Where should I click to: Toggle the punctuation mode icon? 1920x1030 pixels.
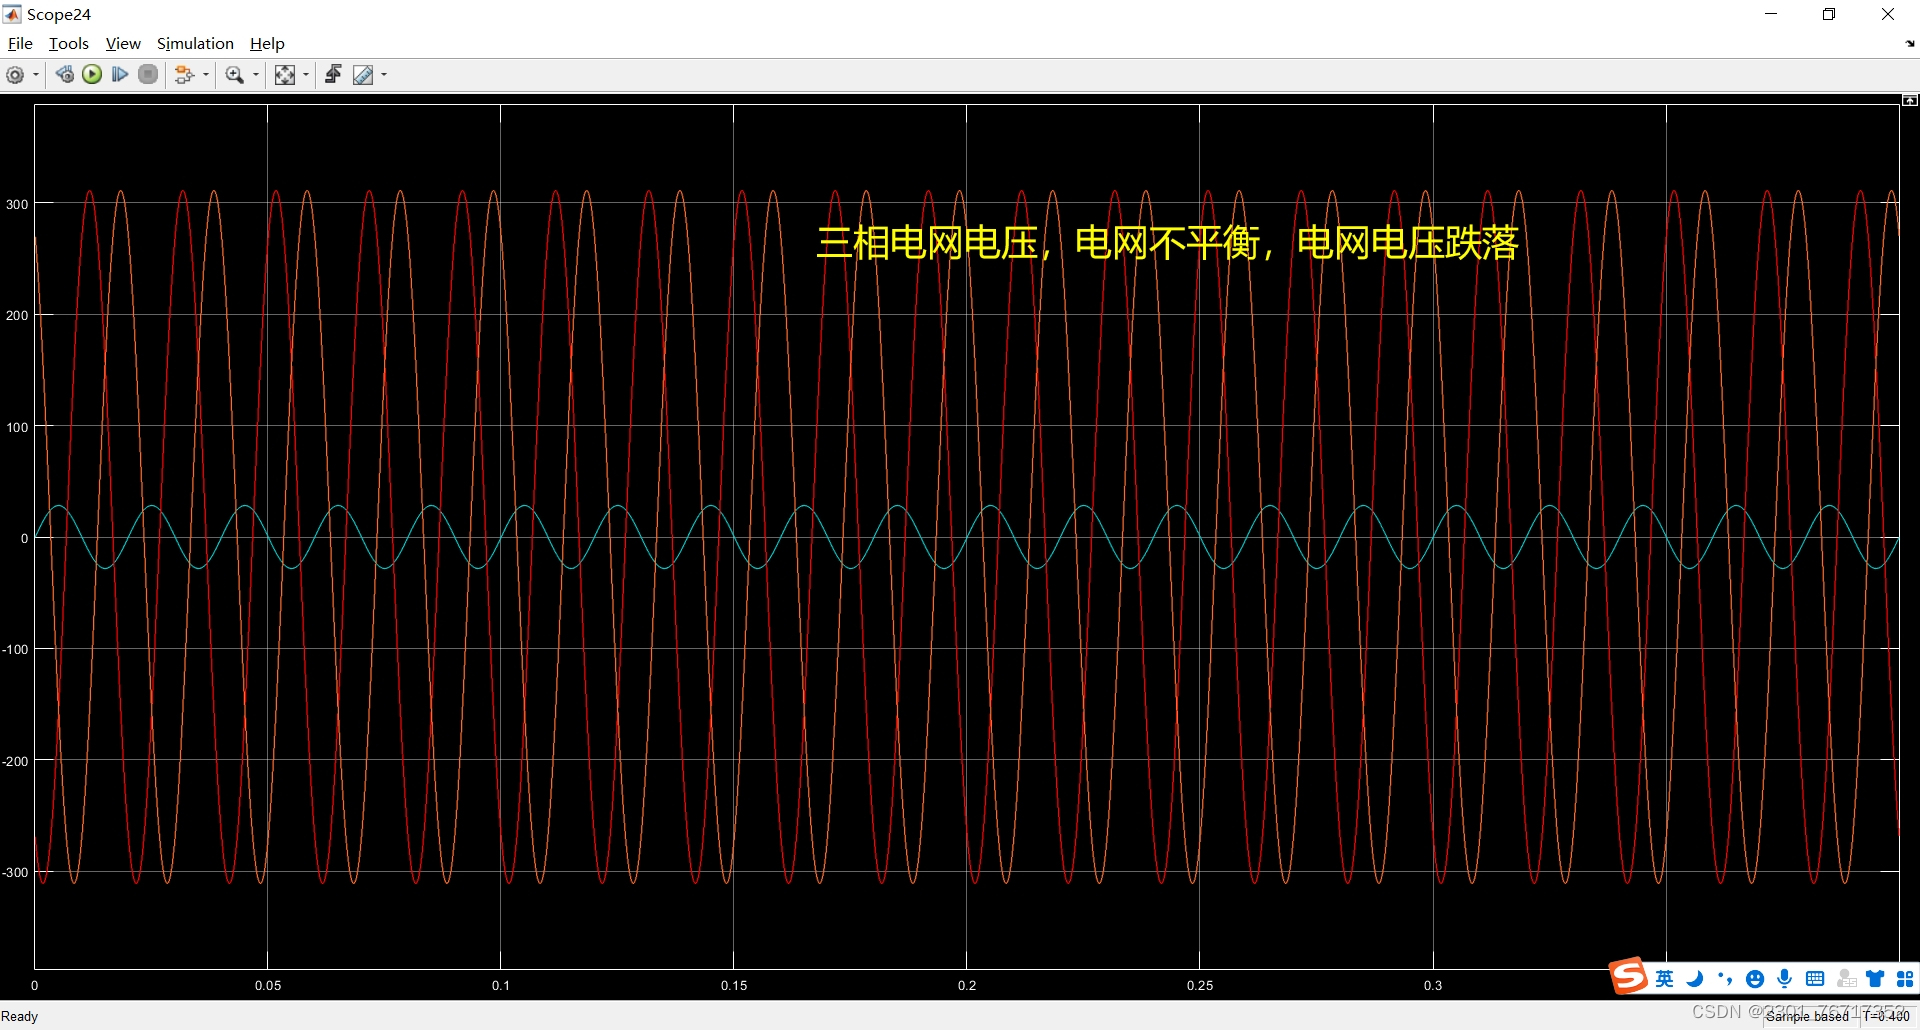1725,979
